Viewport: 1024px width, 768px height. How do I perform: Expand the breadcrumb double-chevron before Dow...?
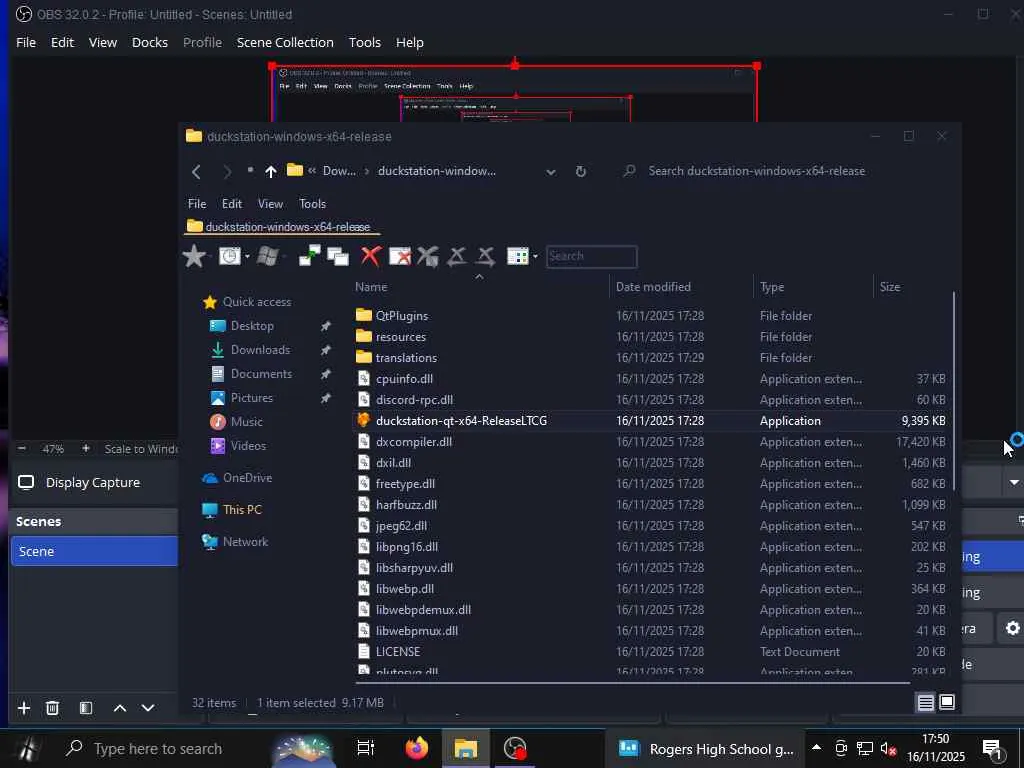click(312, 170)
